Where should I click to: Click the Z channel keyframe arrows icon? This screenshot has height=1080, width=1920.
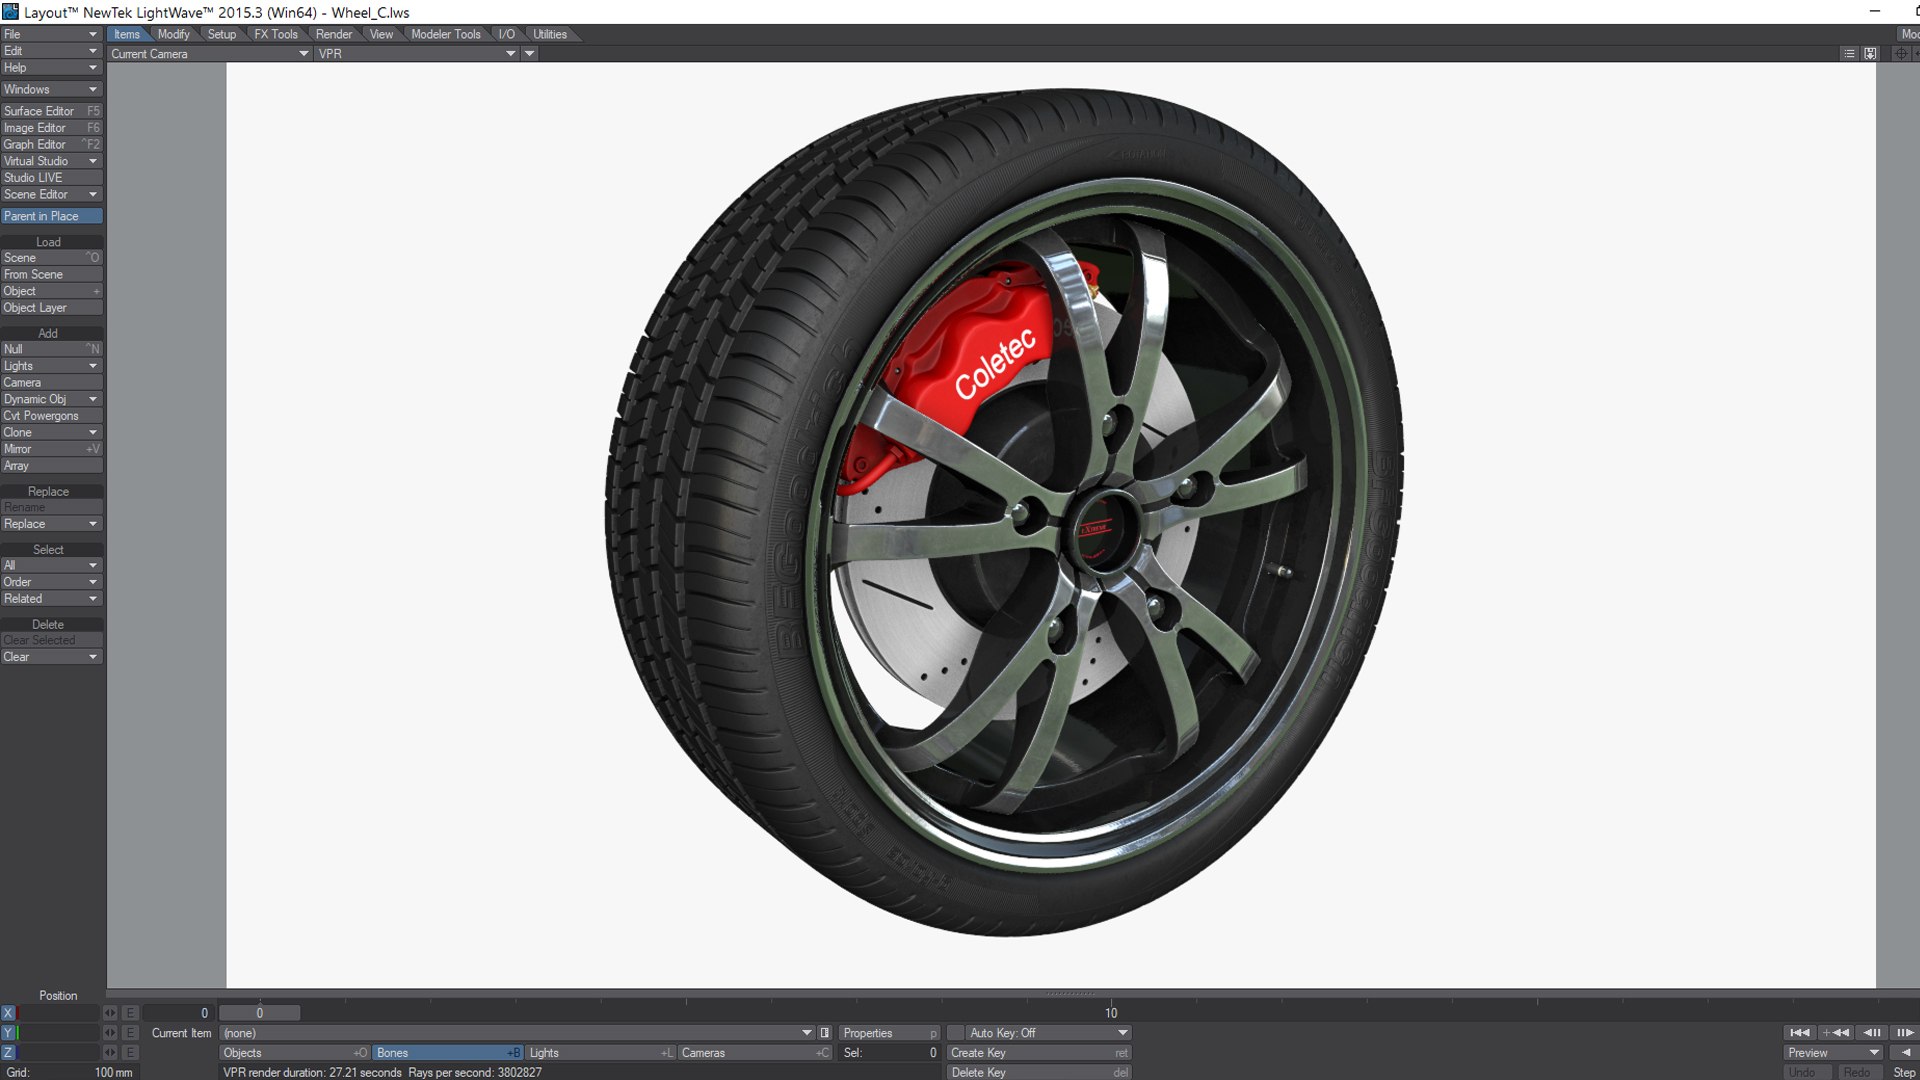tap(110, 1053)
